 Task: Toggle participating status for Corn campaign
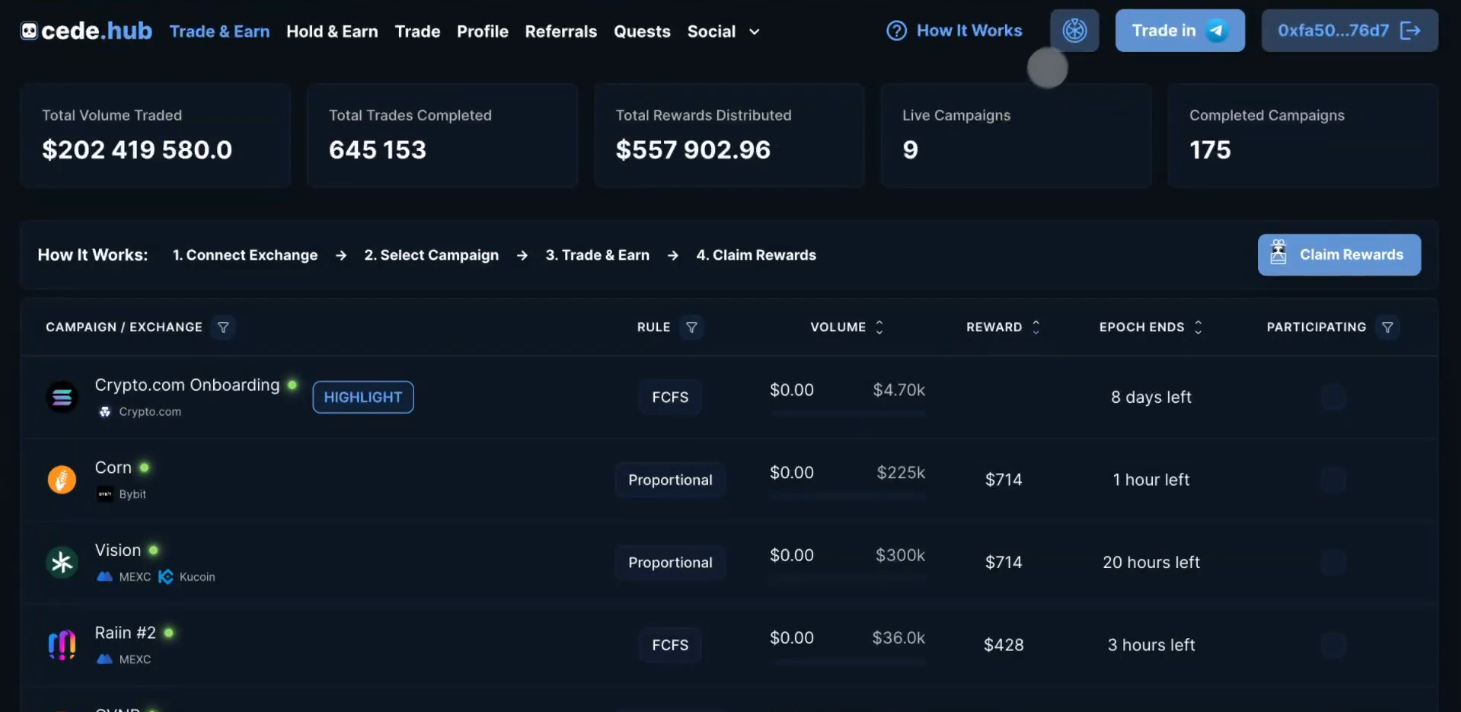1333,480
